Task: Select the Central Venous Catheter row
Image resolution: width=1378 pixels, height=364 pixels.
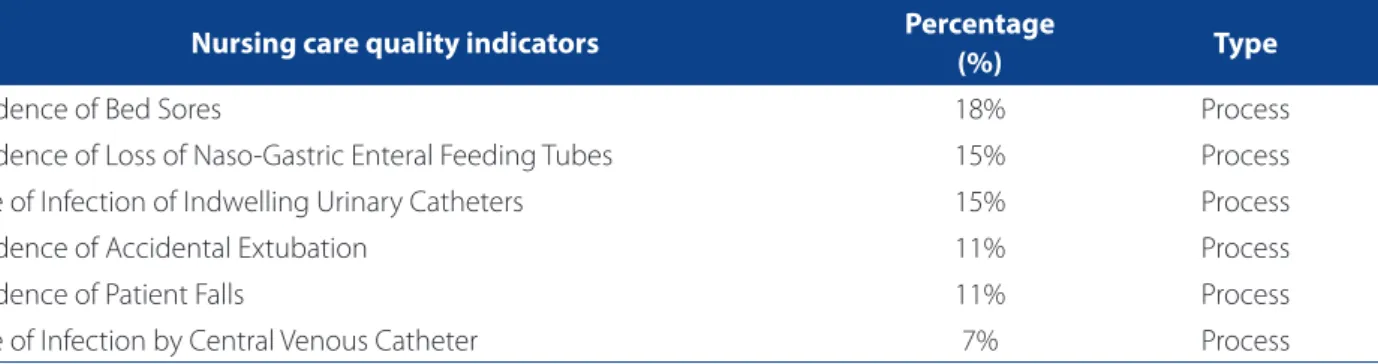Action: pyautogui.click(x=689, y=340)
